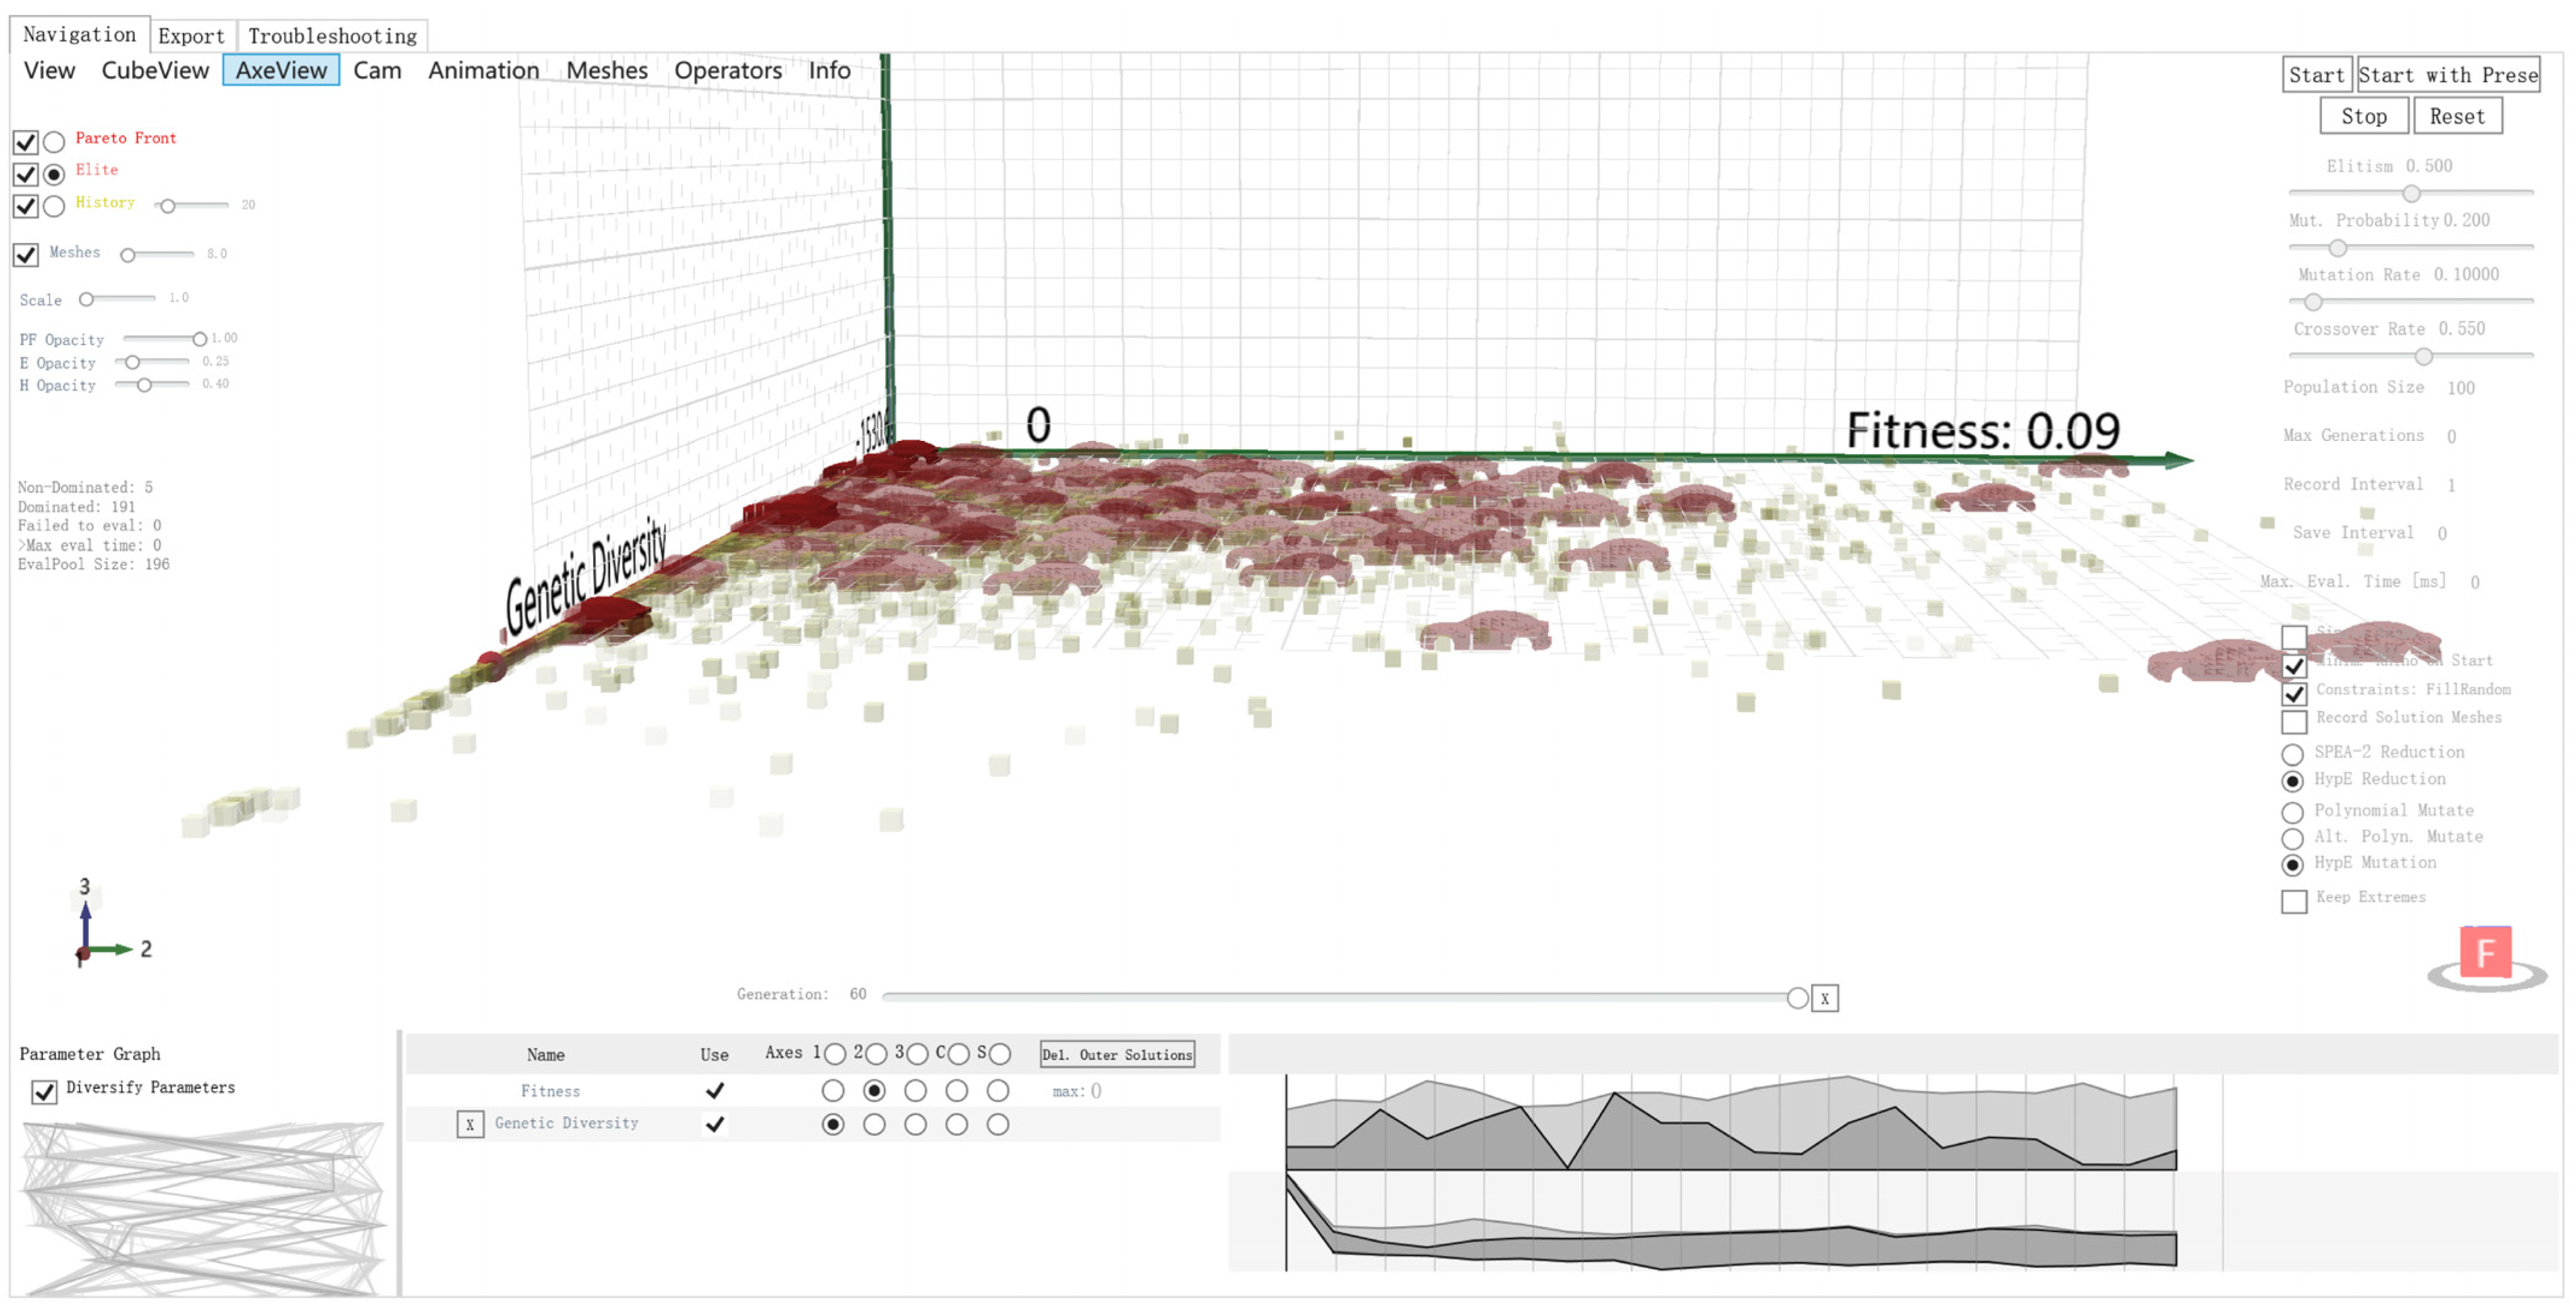
Task: Select SPEA-2 Reduction radio button
Action: pyautogui.click(x=2292, y=753)
